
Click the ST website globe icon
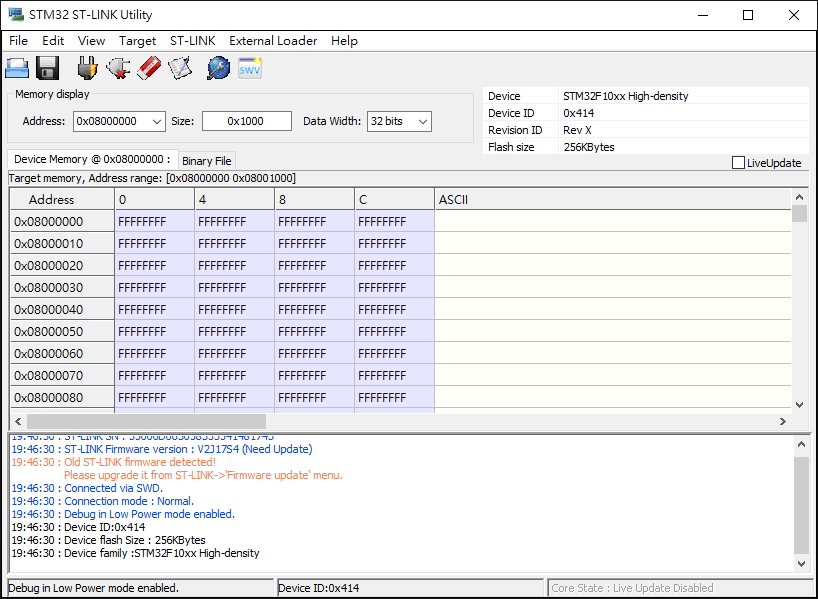(218, 68)
